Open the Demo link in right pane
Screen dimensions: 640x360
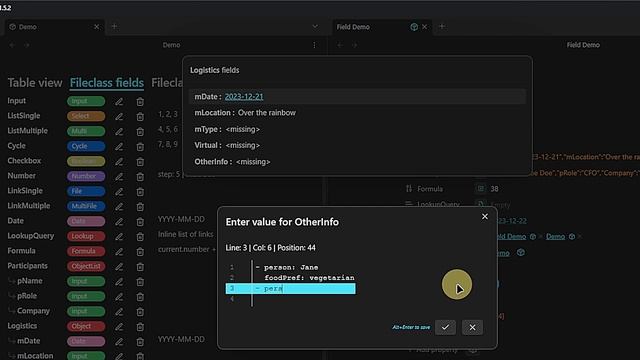[x=556, y=237]
